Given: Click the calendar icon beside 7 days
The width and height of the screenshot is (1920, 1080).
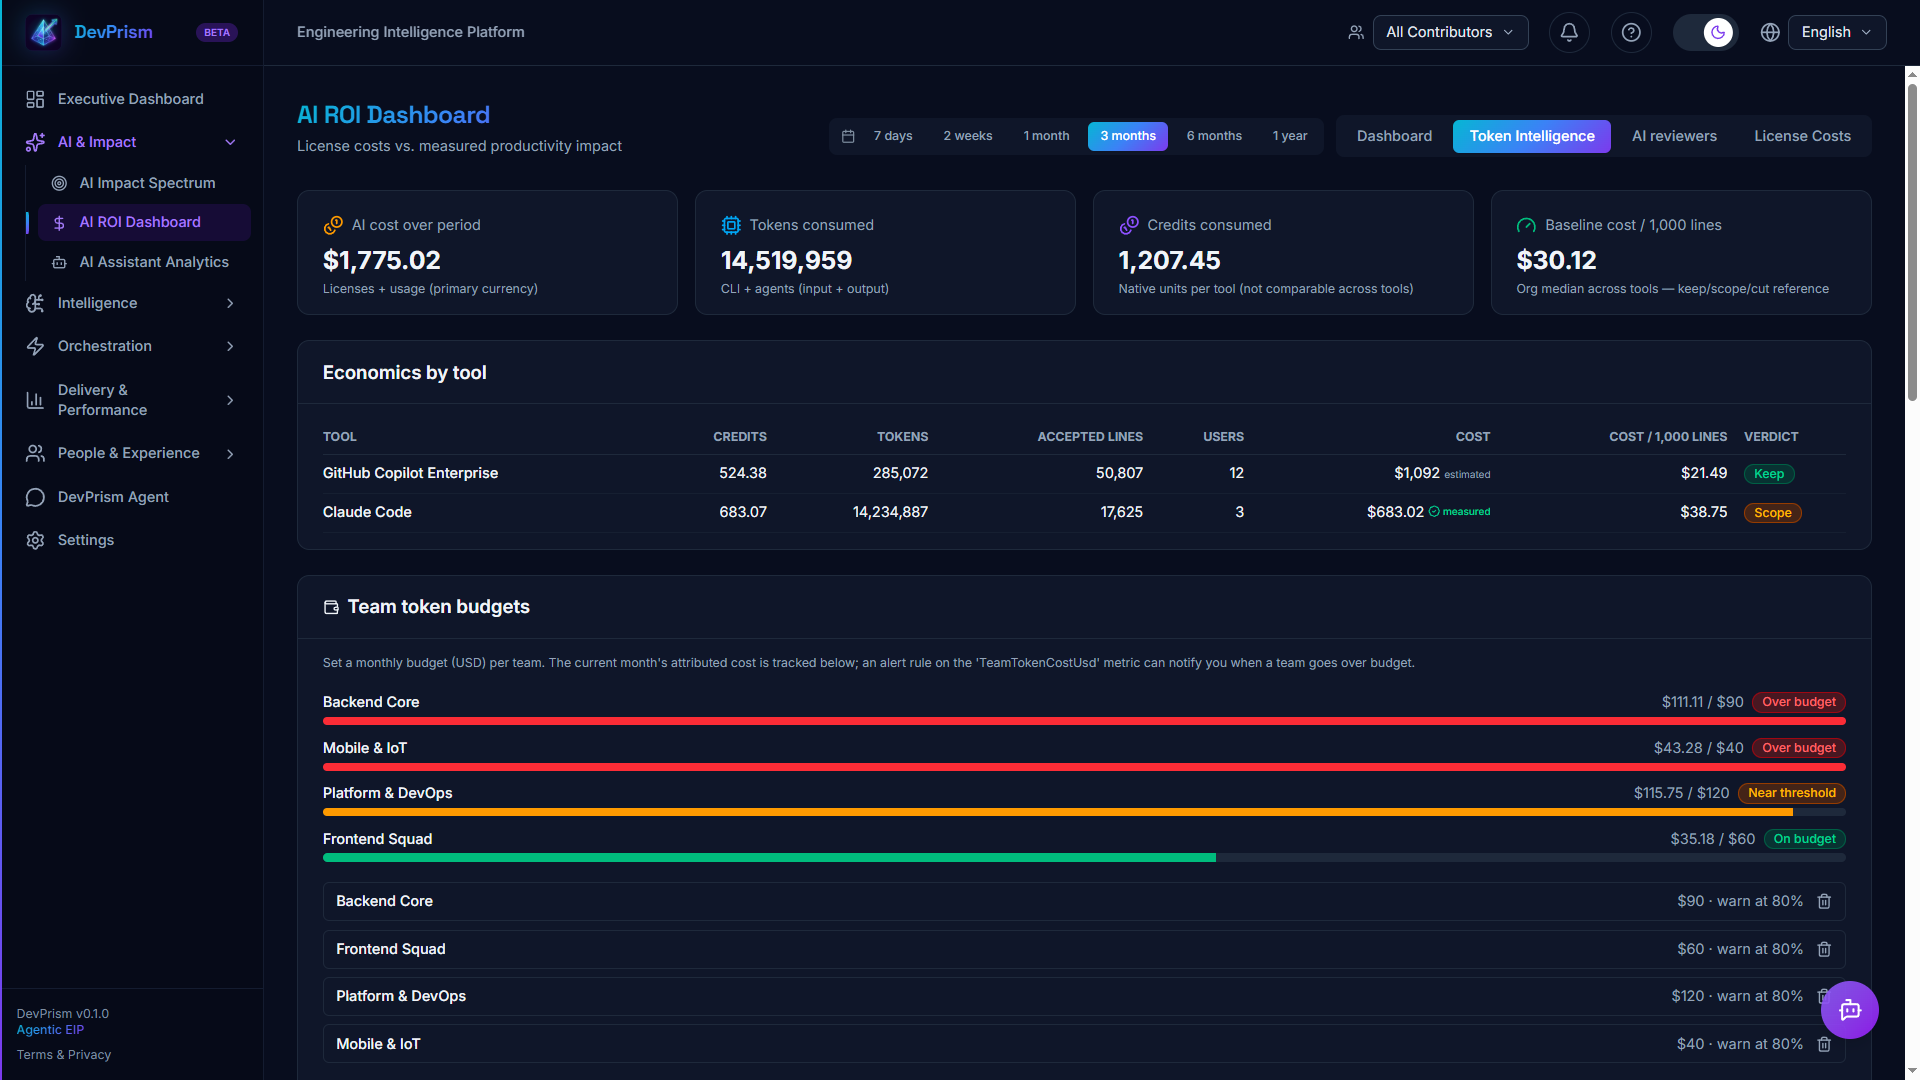Looking at the screenshot, I should (x=848, y=136).
